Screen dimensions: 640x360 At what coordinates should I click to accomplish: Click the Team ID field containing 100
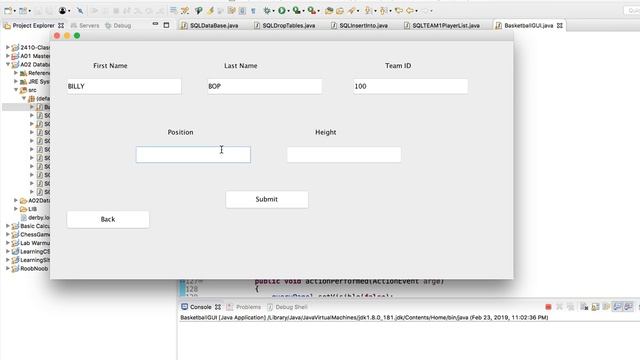(x=411, y=87)
